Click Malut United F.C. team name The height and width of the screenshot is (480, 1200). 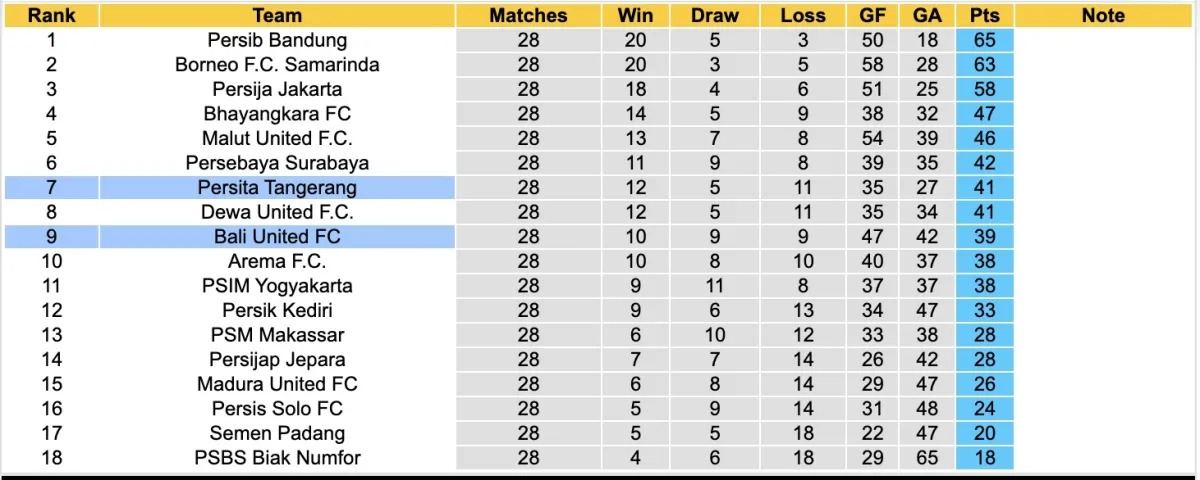coord(277,138)
